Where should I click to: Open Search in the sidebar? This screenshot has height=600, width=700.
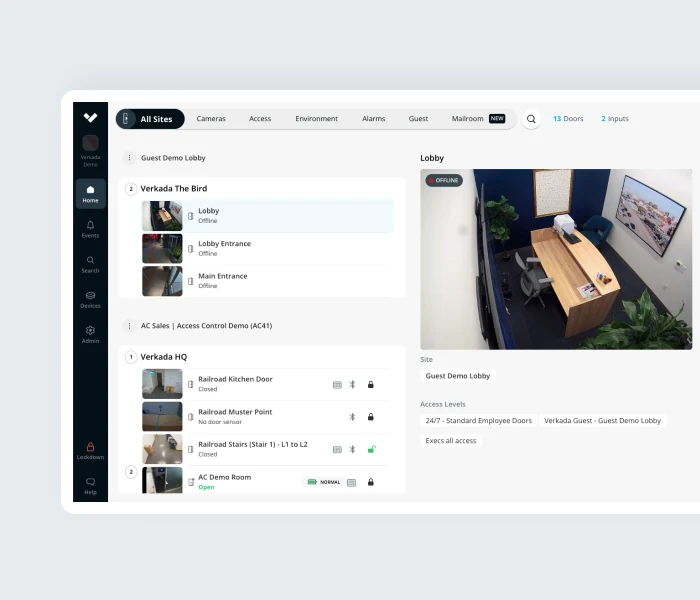coord(91,264)
